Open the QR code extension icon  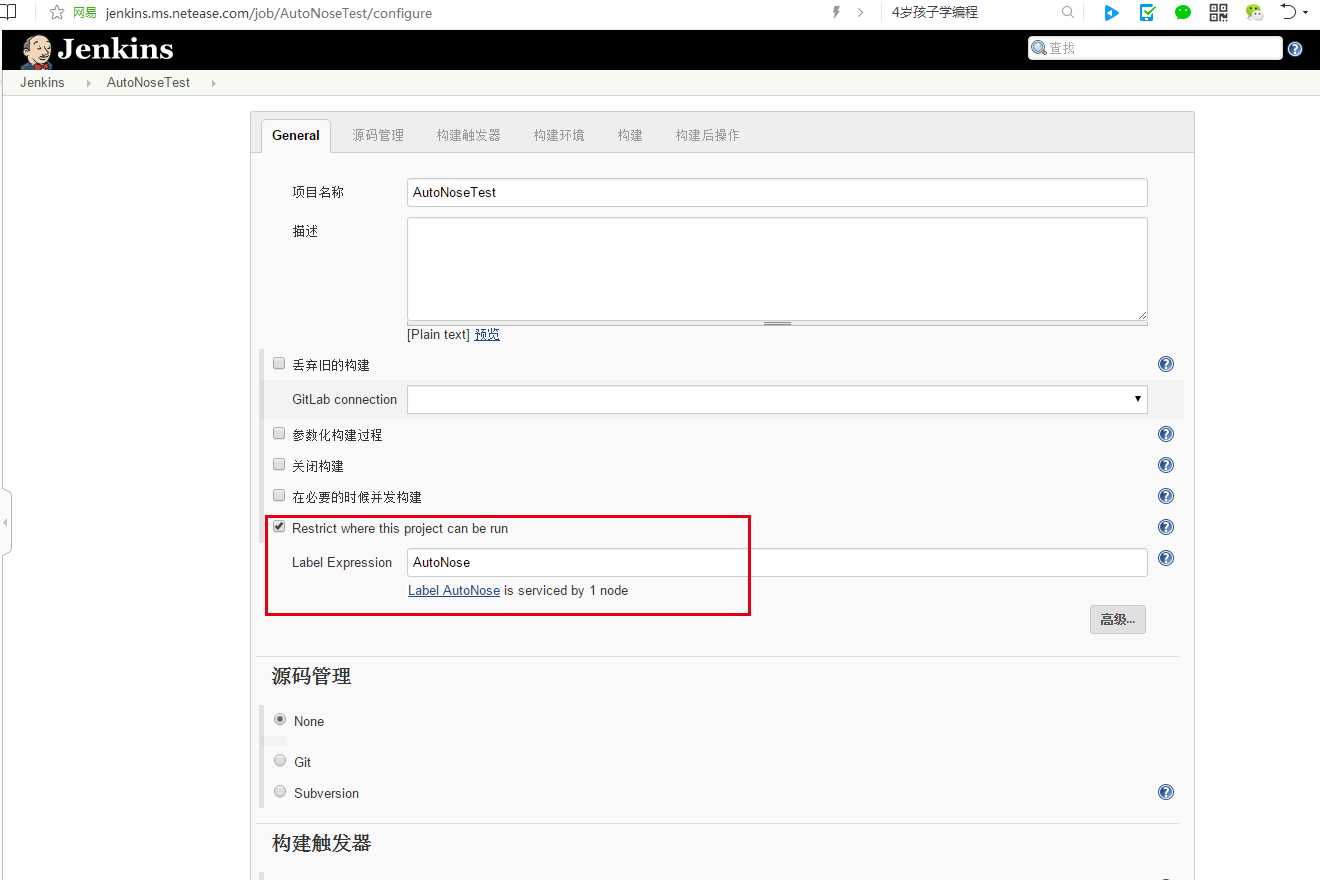point(1218,13)
